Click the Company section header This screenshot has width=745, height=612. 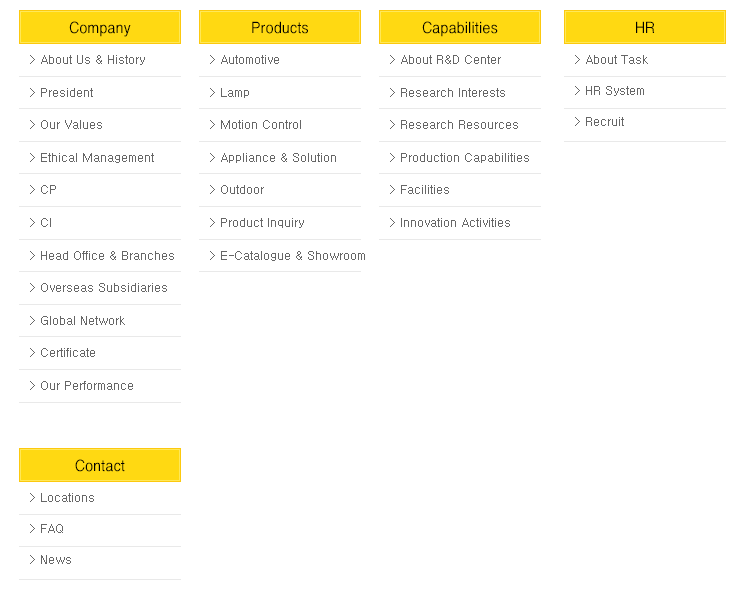pos(100,28)
